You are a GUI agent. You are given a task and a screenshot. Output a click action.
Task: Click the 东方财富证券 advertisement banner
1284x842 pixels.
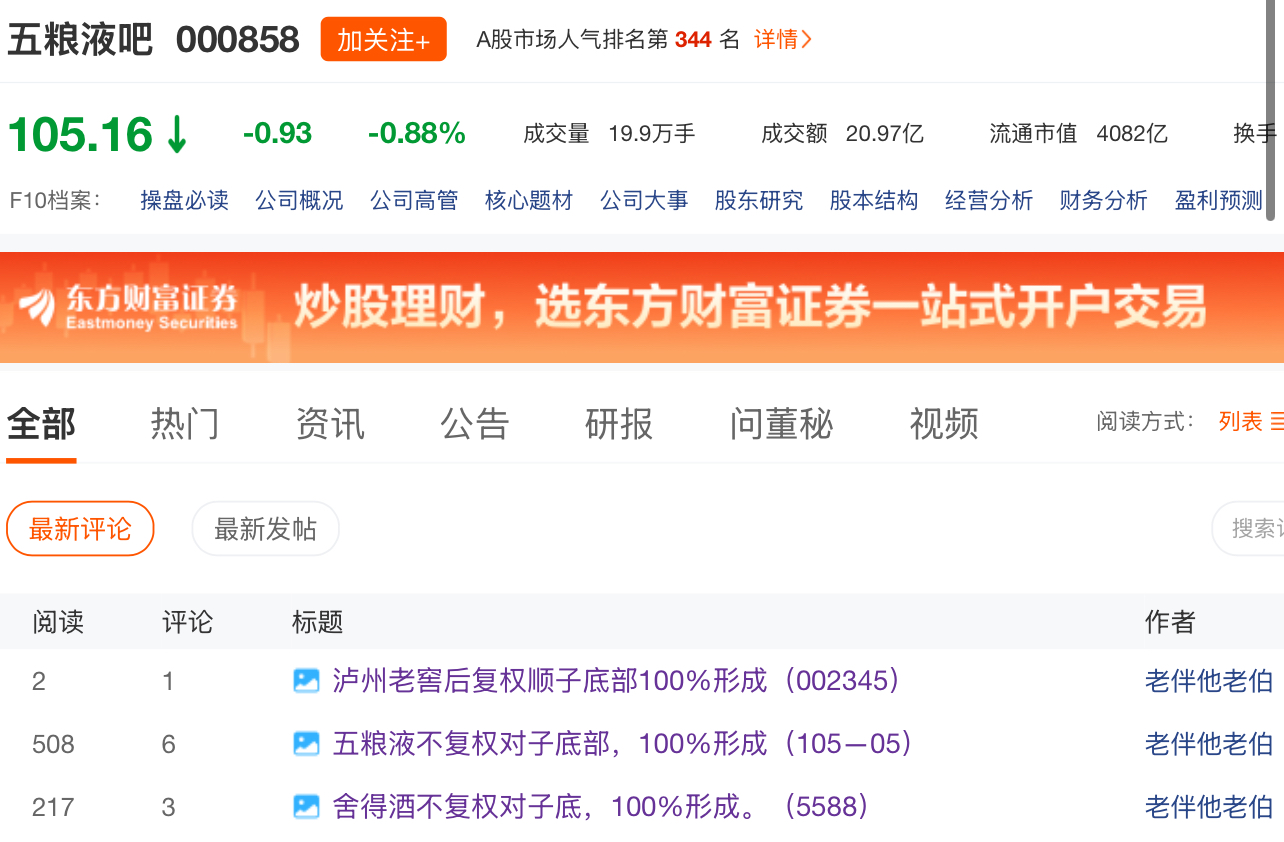(x=642, y=307)
